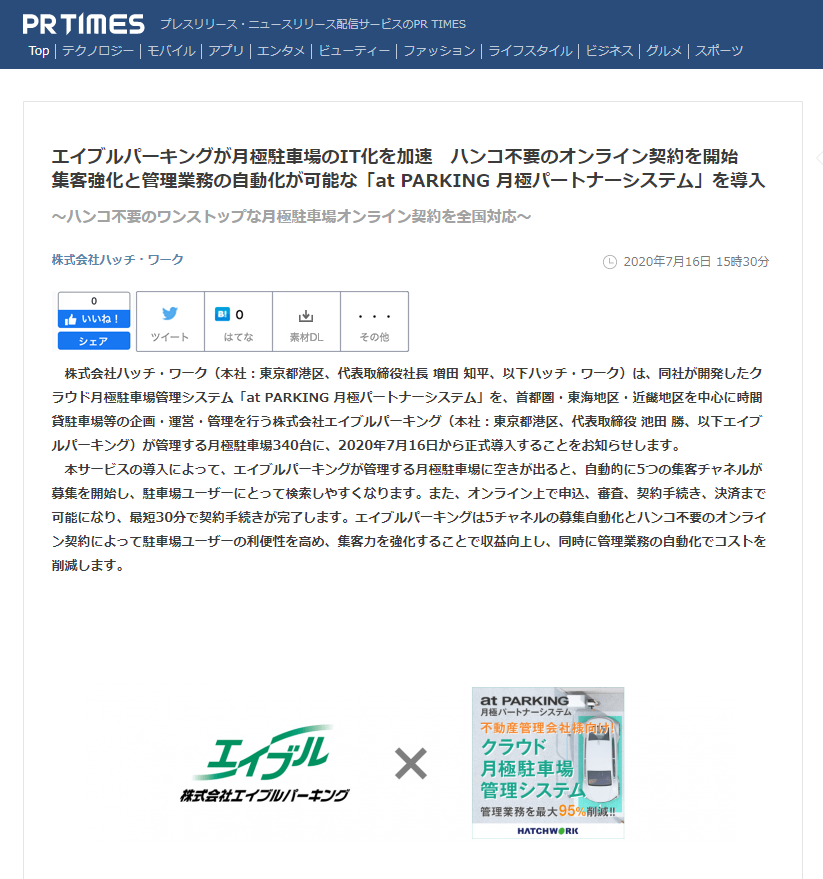Click the Facebook いいね! thumbs-up button
Screen dimensions: 823x879
click(94, 319)
